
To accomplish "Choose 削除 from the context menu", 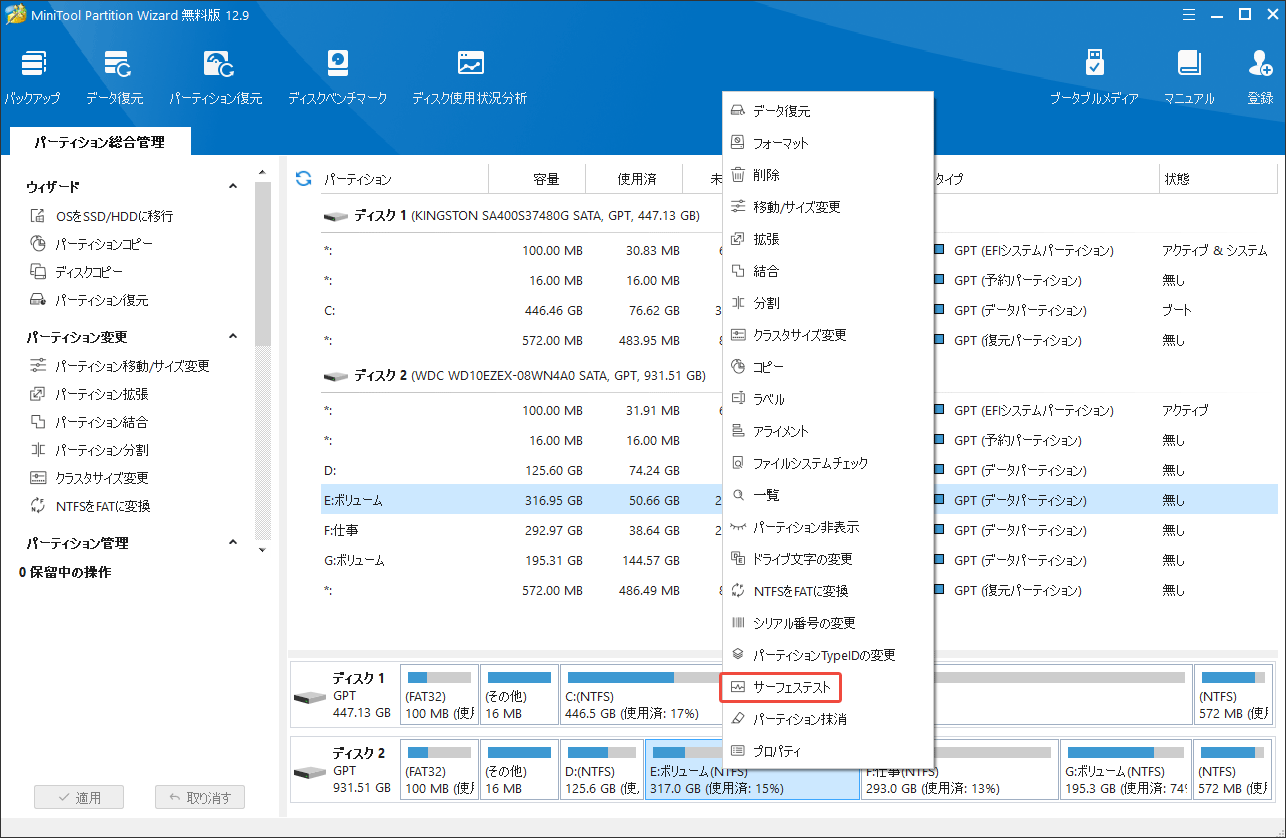I will (x=828, y=175).
